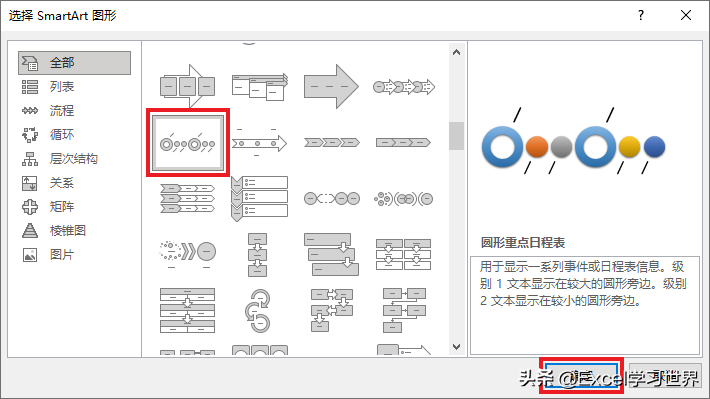Click the 棱锥图 pyramid icon
The height and width of the screenshot is (399, 710).
pyautogui.click(x=30, y=231)
